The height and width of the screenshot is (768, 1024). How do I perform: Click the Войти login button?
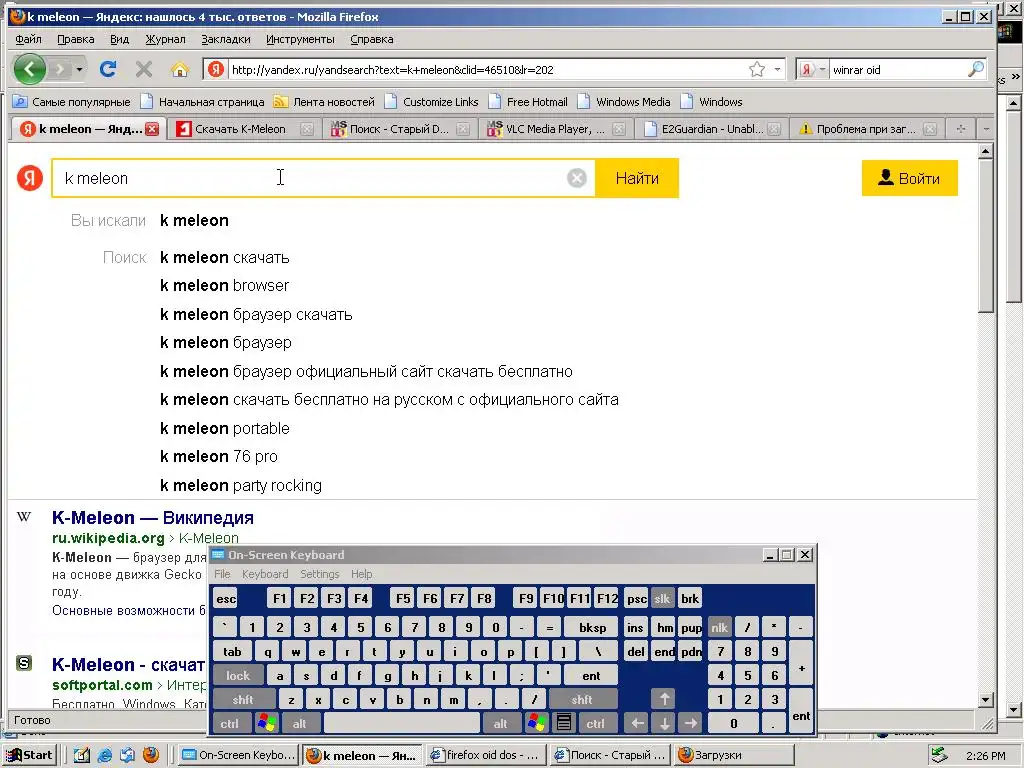point(910,178)
